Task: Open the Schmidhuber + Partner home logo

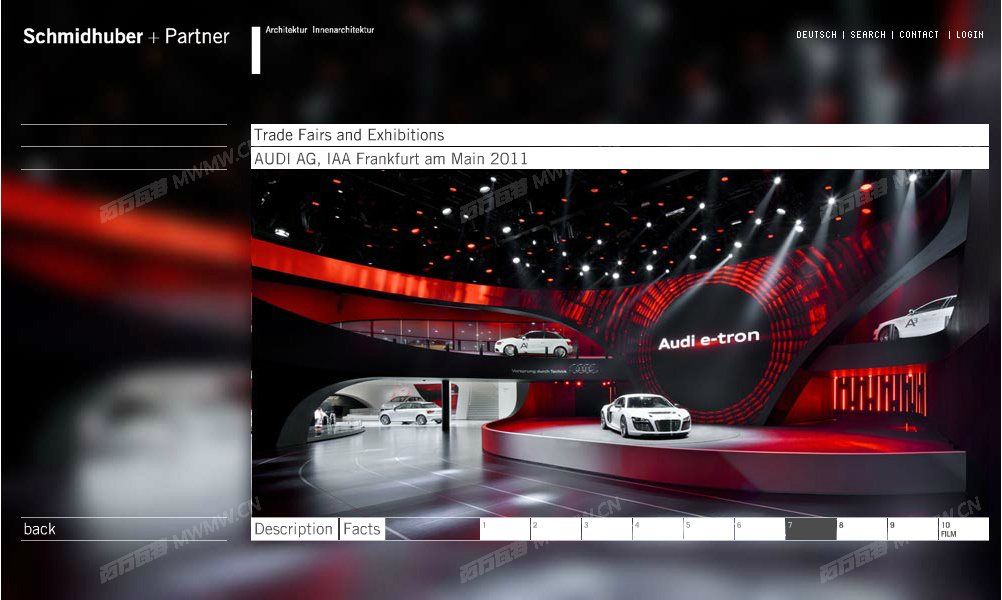Action: 126,36
